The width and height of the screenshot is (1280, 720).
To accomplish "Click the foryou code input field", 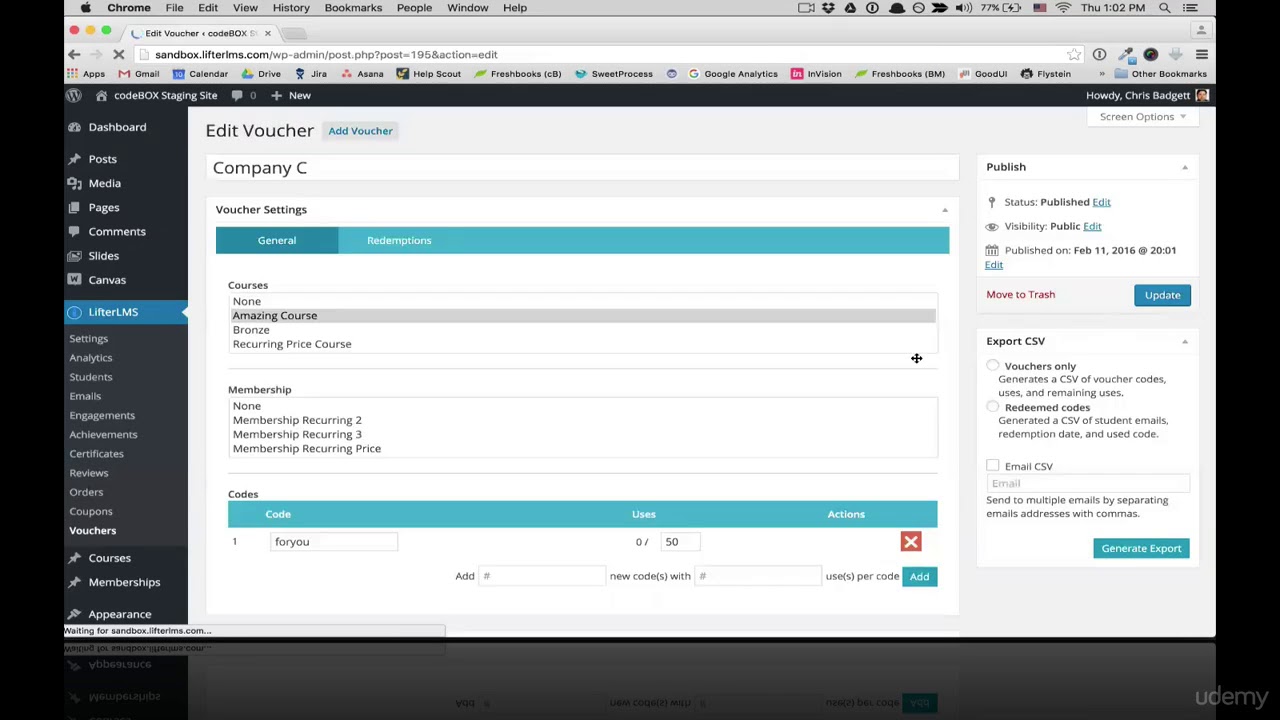I will tap(333, 542).
